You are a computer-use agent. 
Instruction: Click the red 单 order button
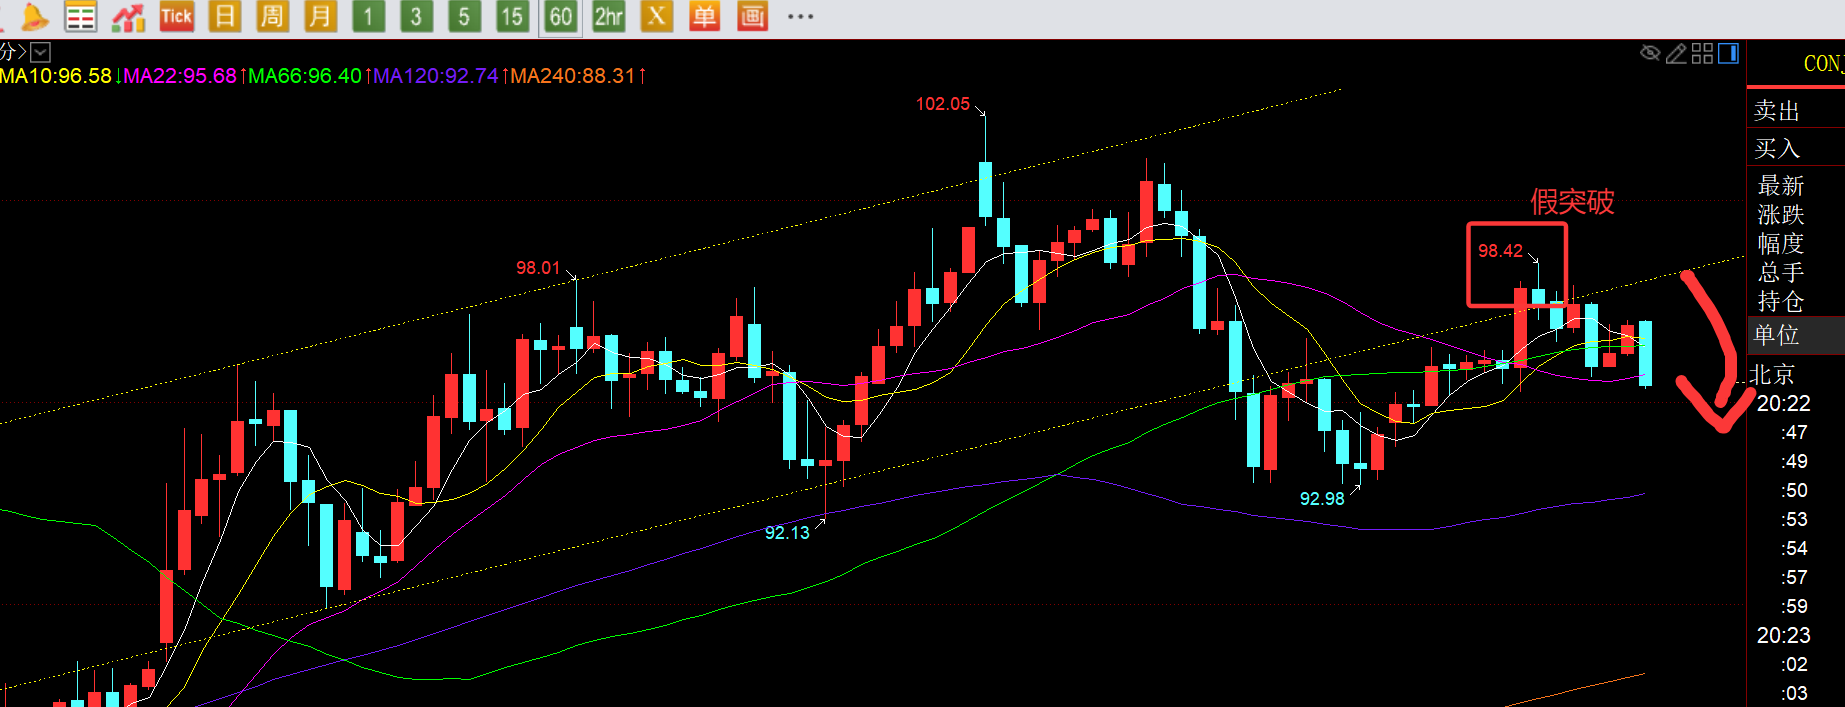click(x=704, y=17)
